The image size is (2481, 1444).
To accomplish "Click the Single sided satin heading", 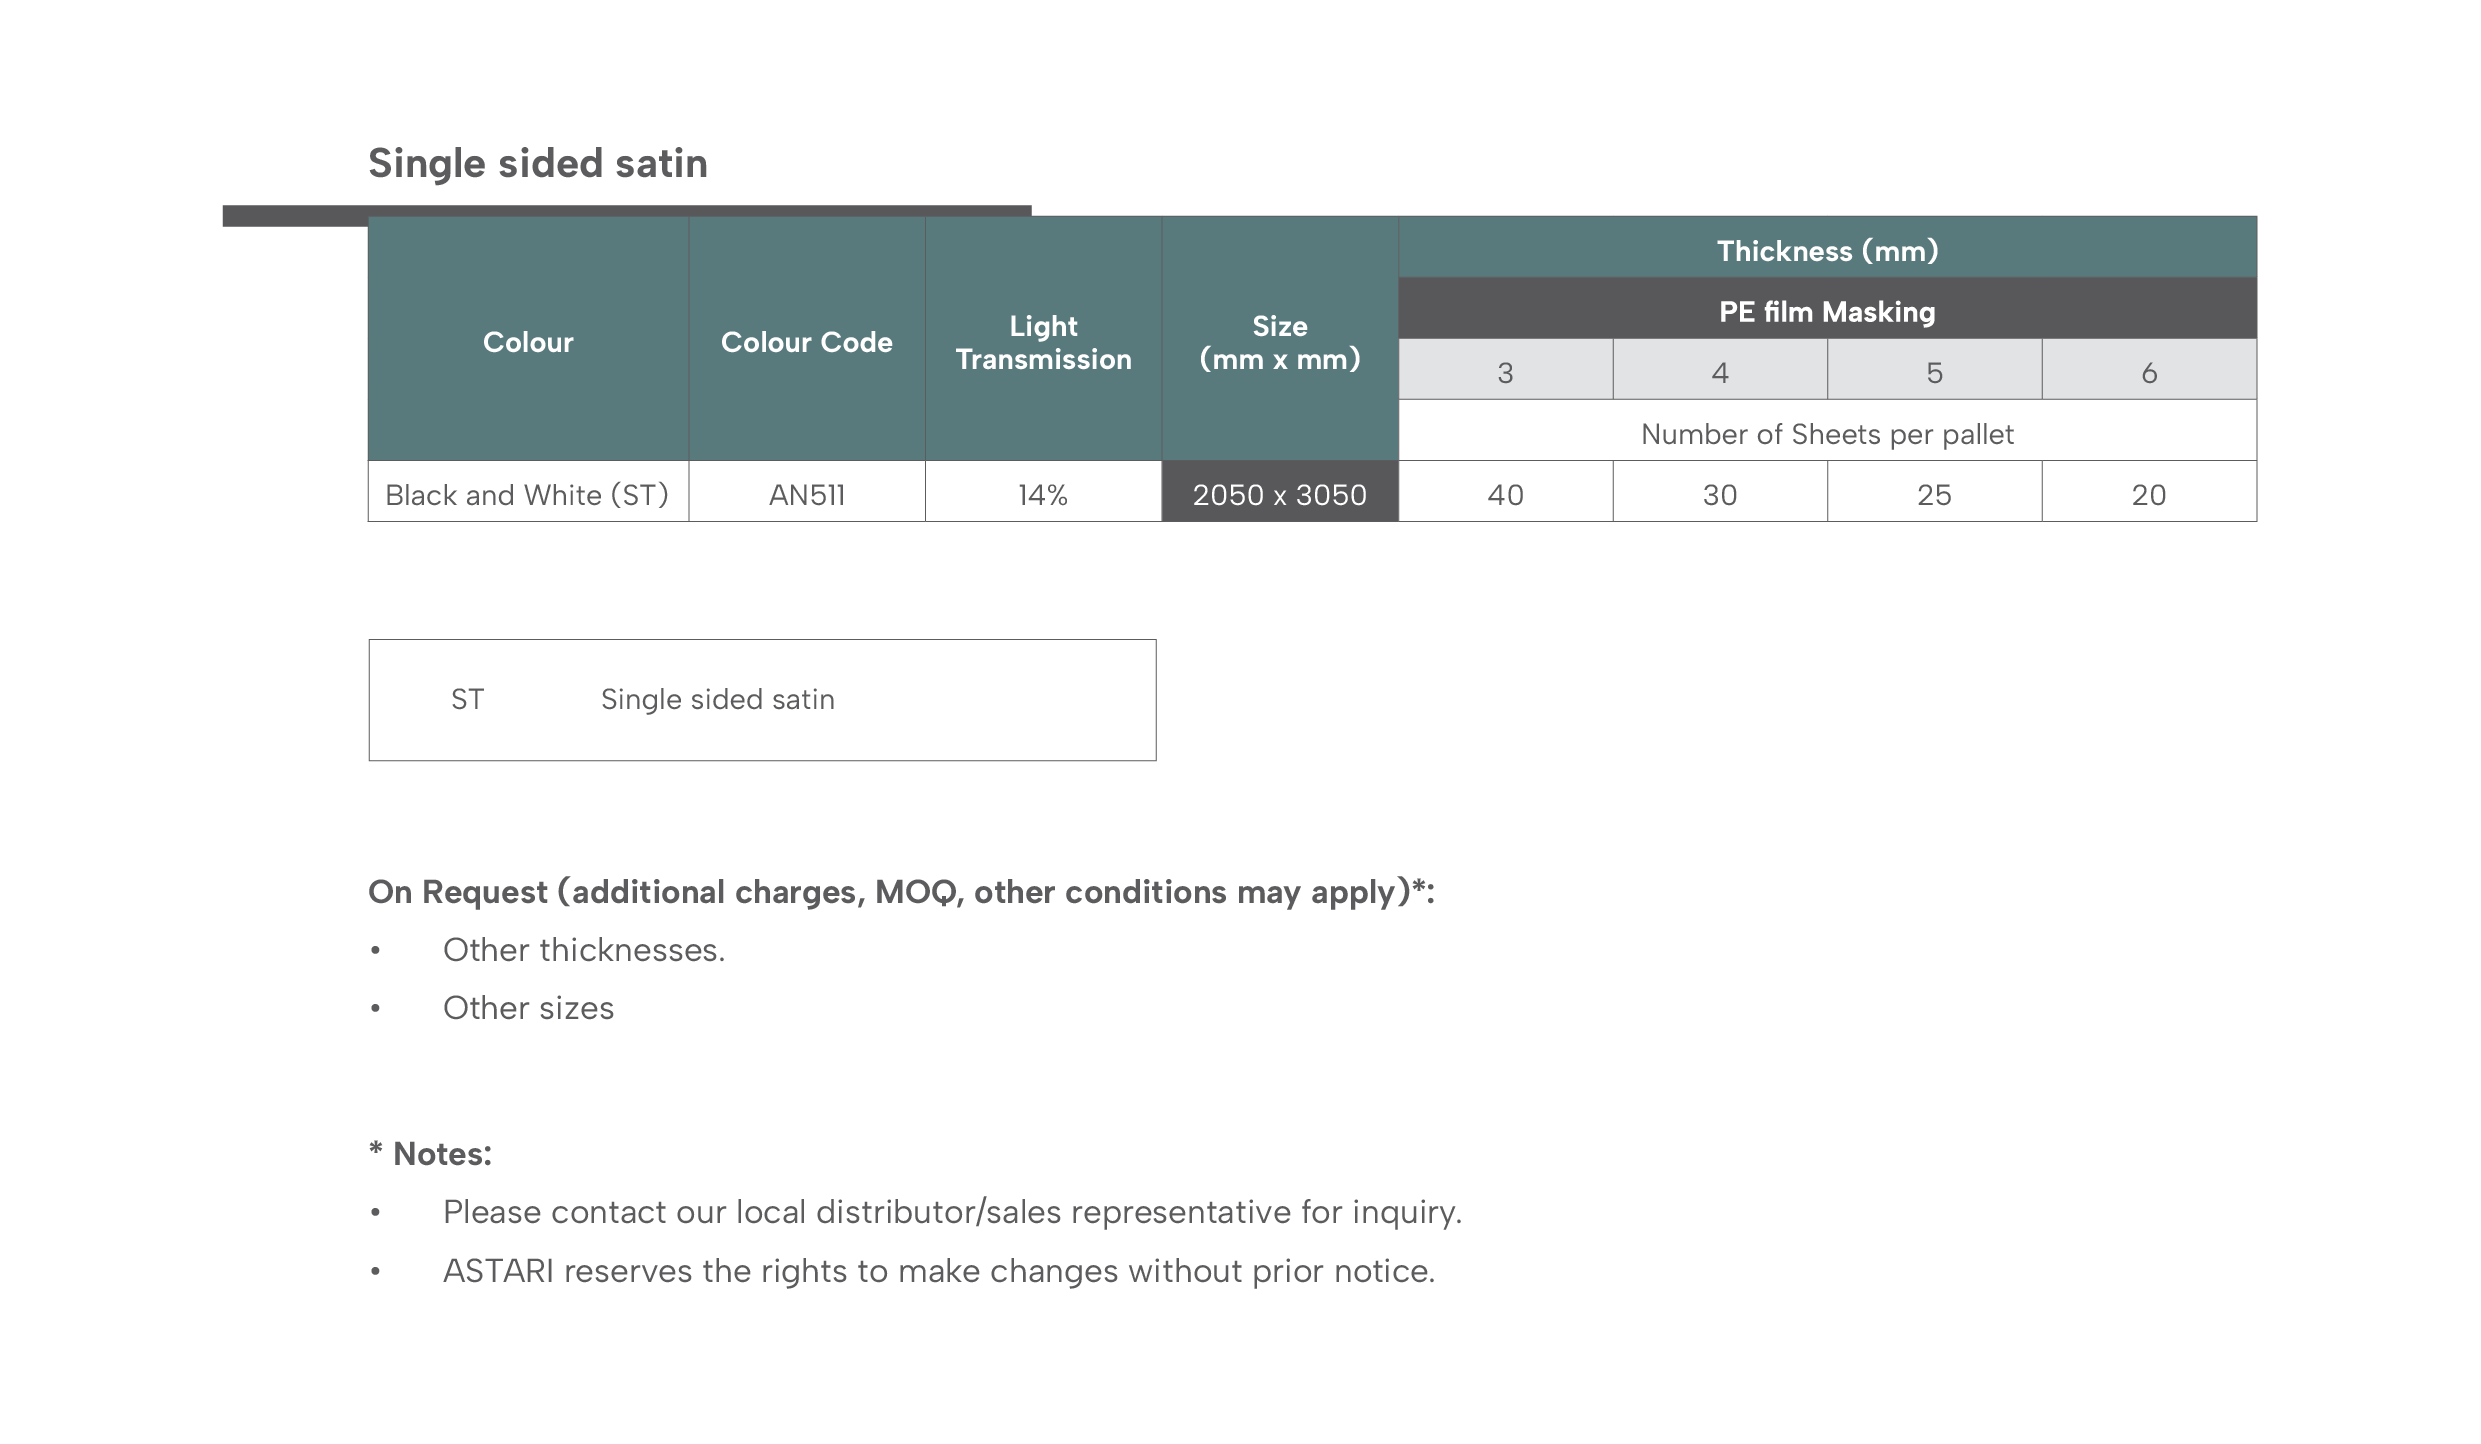I will point(537,163).
